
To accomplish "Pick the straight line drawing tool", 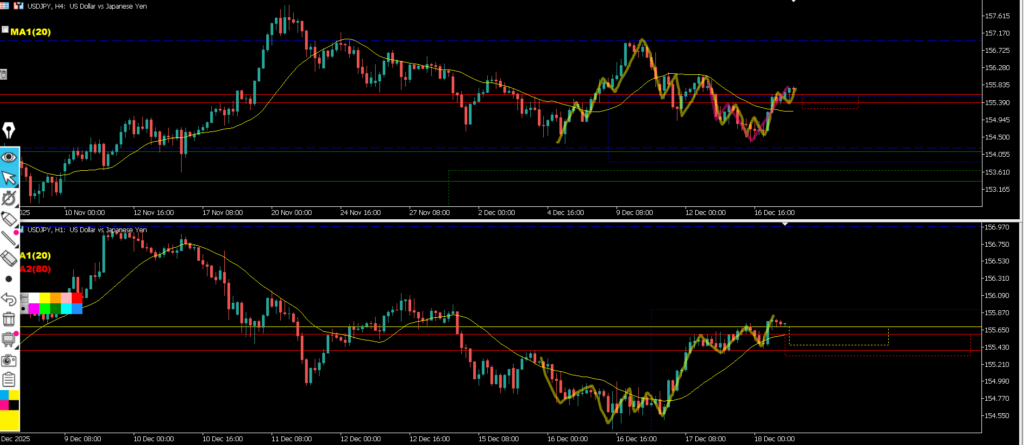I will [10, 238].
